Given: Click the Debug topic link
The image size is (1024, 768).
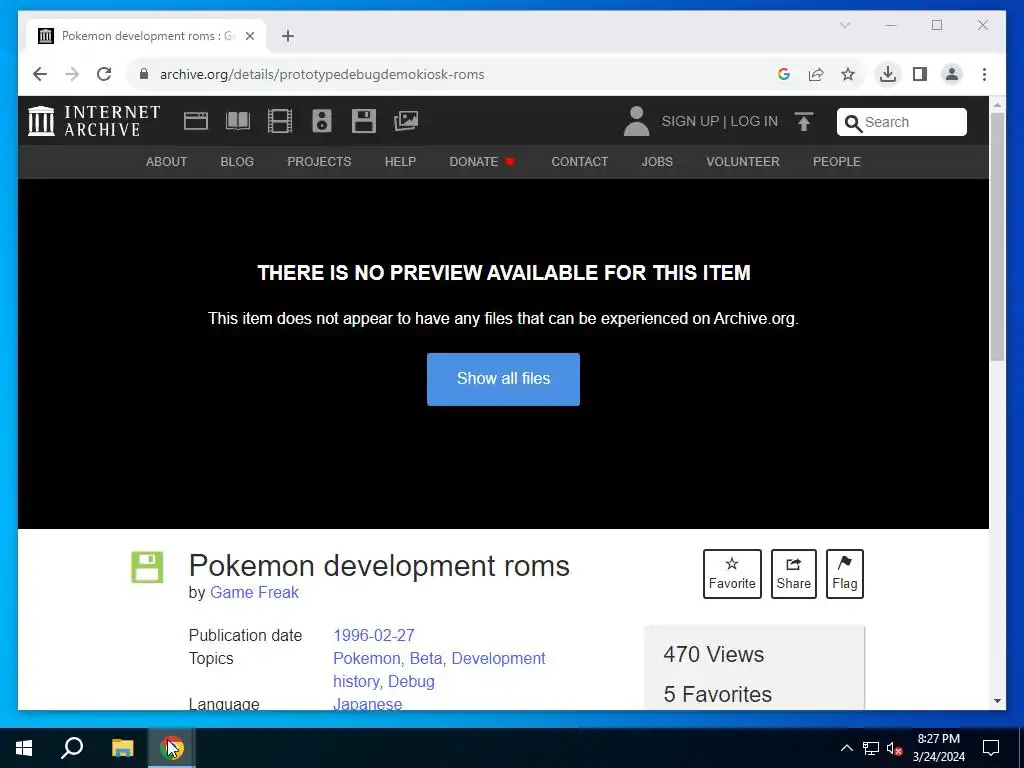Looking at the screenshot, I should click(x=411, y=681).
